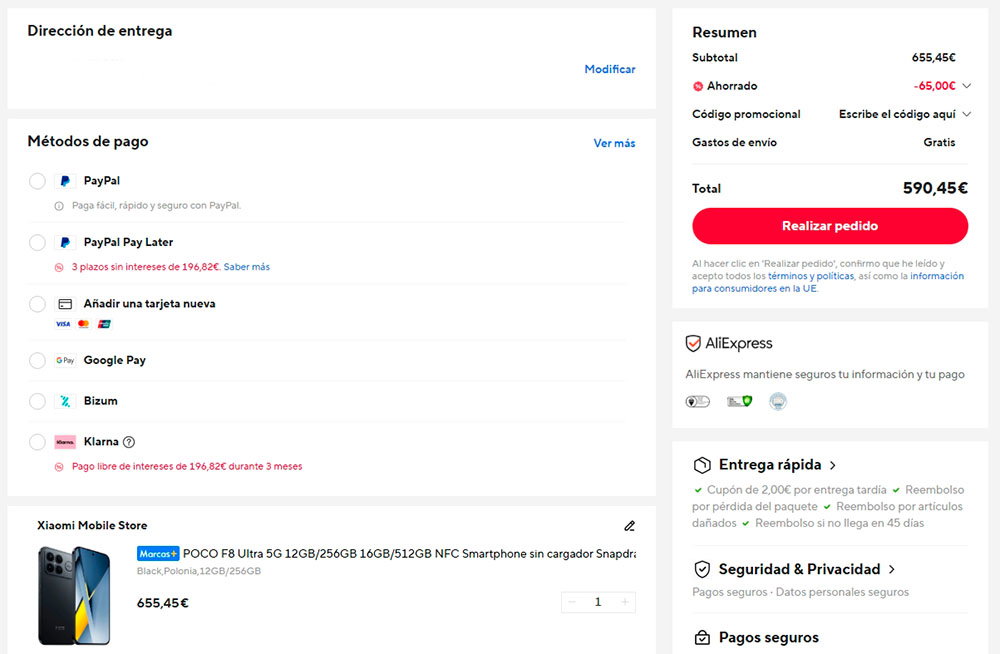Open the términos y políticas link
1000x654 pixels.
[x=811, y=276]
